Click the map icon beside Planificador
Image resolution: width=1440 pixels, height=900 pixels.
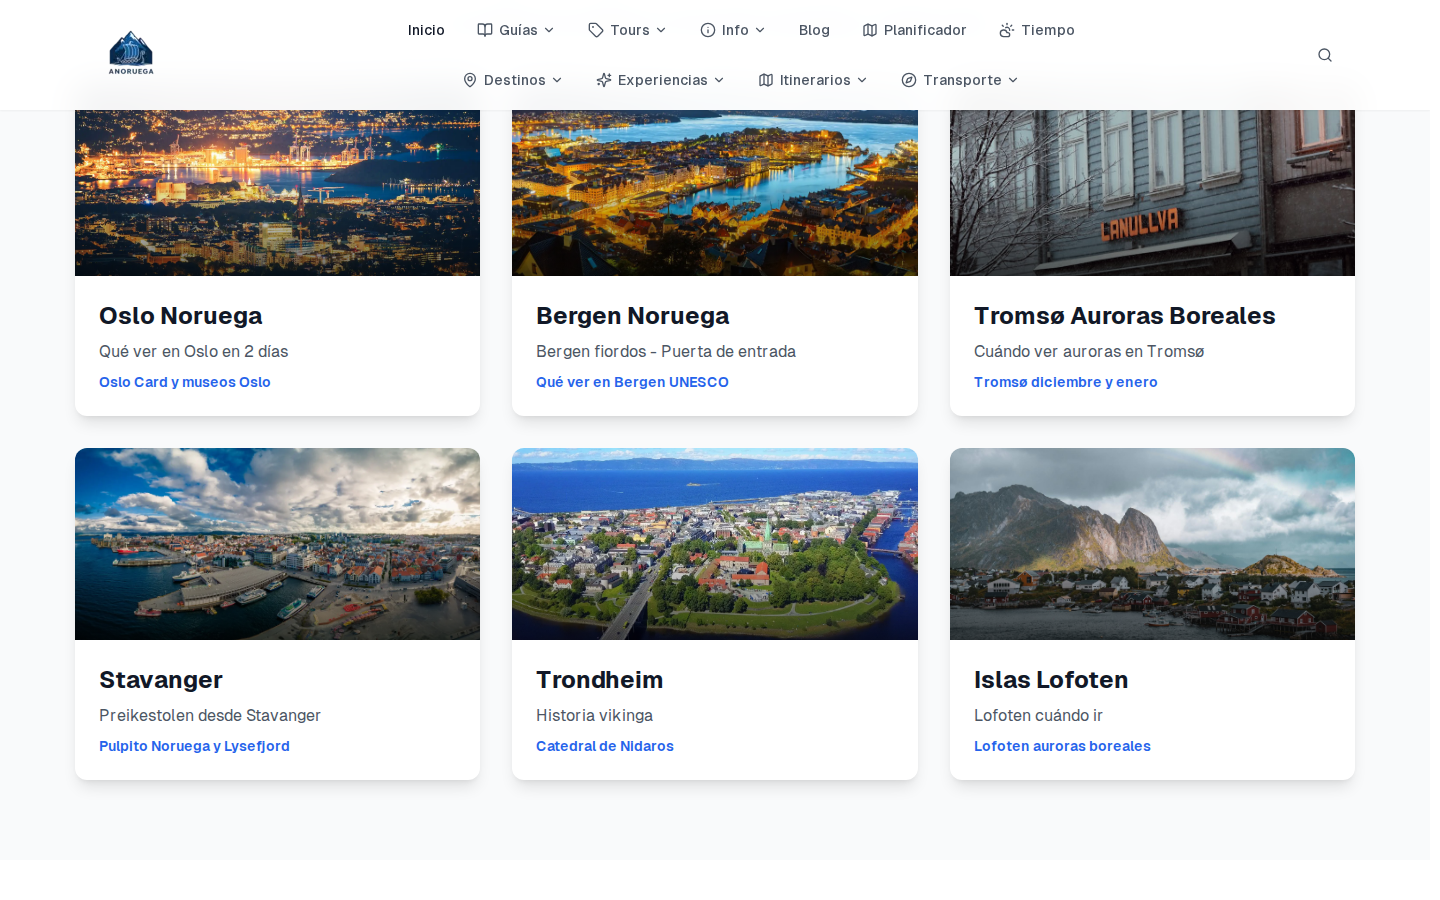point(869,29)
